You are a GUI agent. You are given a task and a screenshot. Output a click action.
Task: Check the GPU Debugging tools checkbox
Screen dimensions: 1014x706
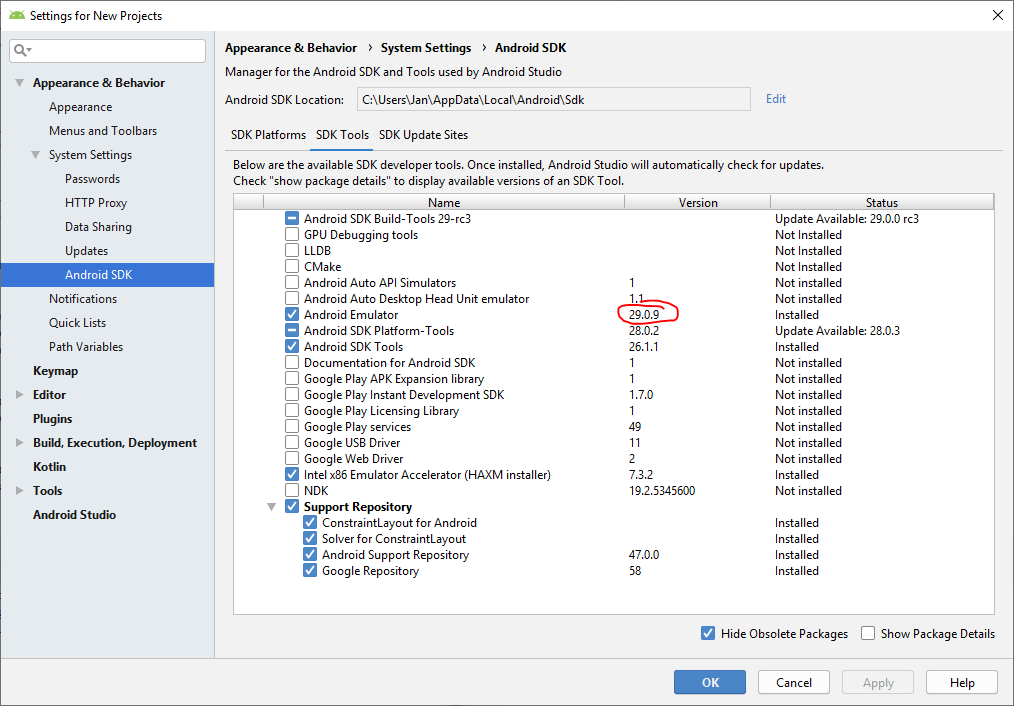(292, 235)
